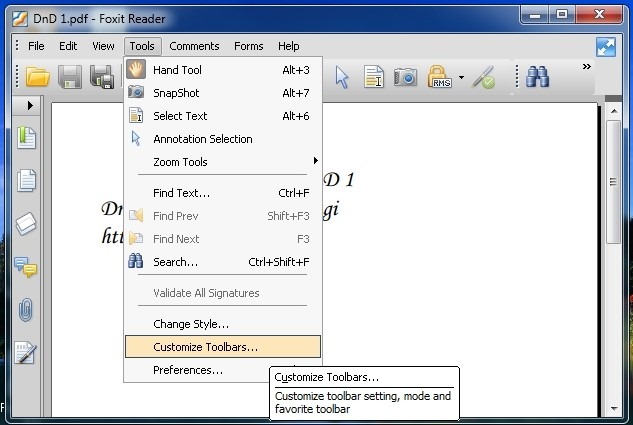The height and width of the screenshot is (425, 633).
Task: Minimize the Foxit Reader window
Action: 535,15
